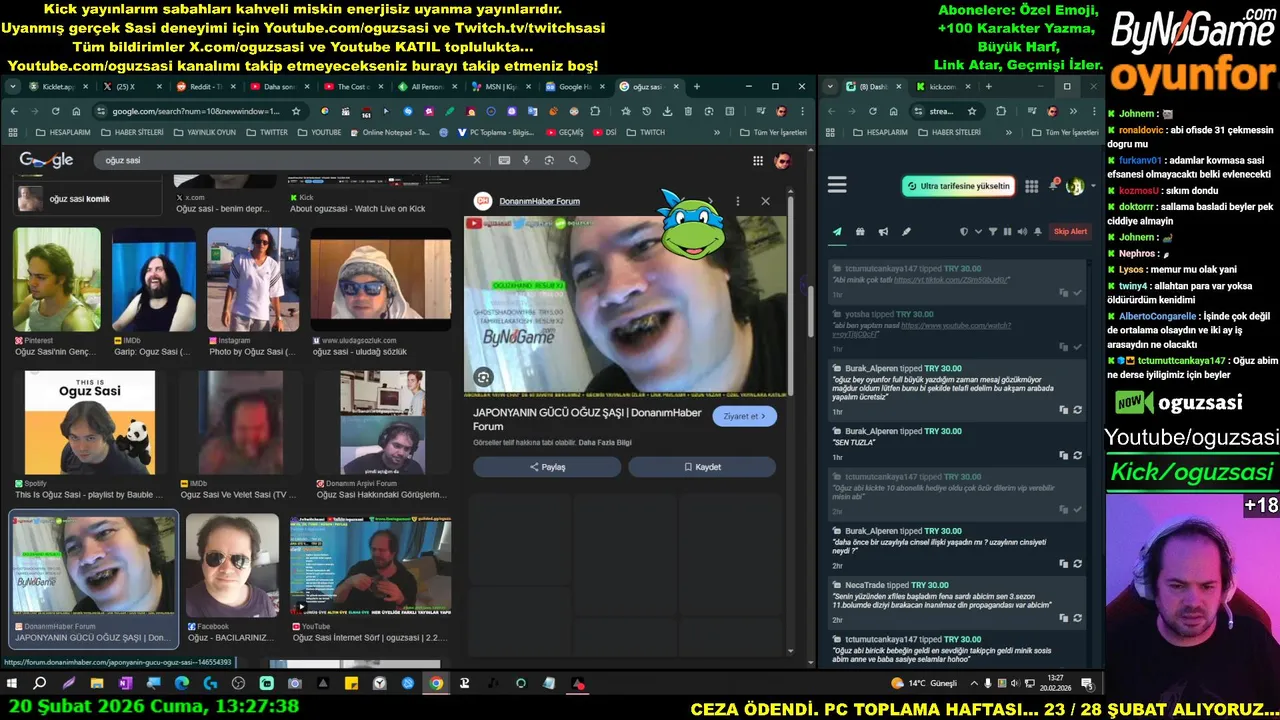Open File Explorer from the taskbar
Screen dimensions: 1280x720
click(x=97, y=684)
